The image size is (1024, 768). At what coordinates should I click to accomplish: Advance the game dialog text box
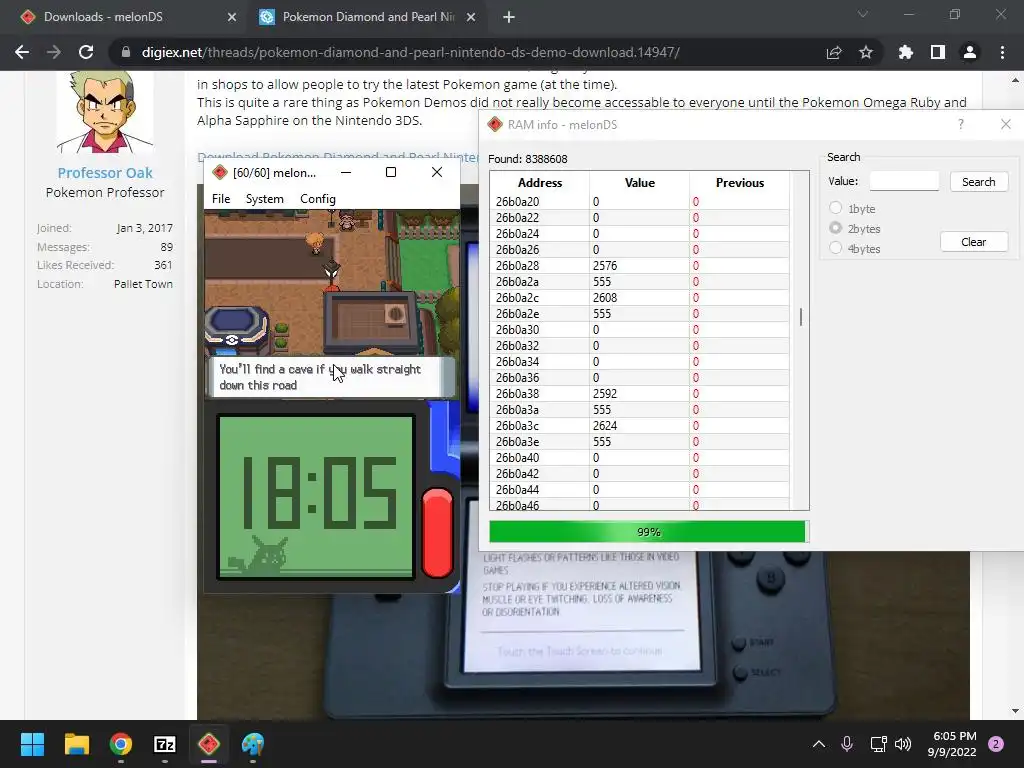332,377
